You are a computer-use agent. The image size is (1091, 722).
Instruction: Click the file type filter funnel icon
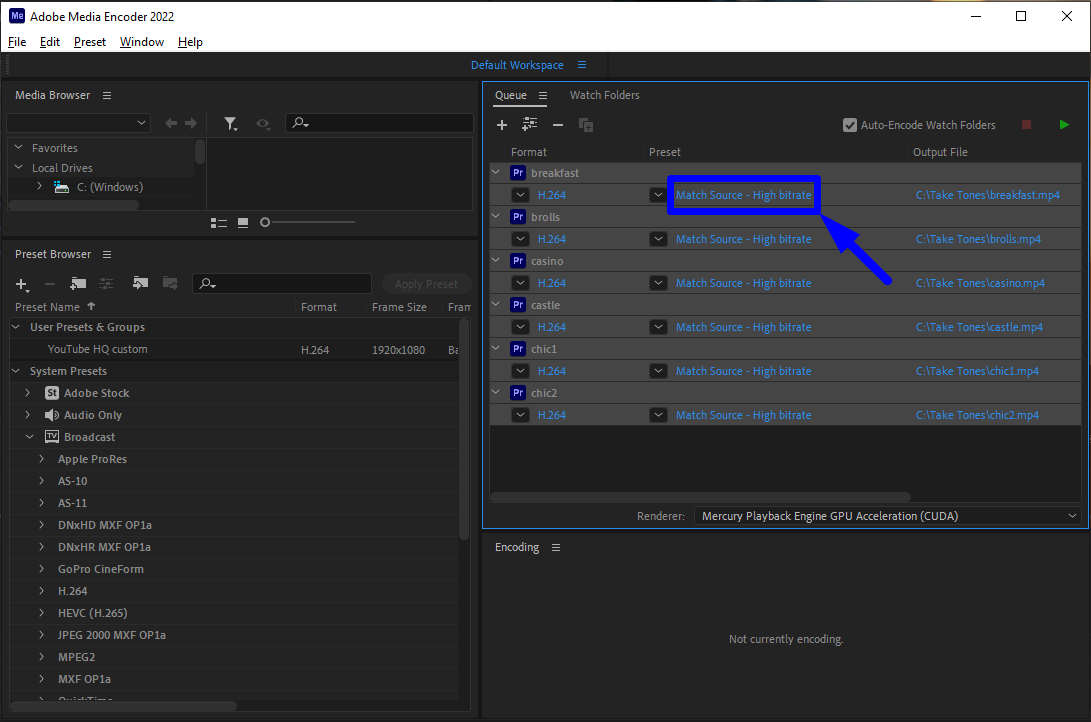click(x=230, y=123)
